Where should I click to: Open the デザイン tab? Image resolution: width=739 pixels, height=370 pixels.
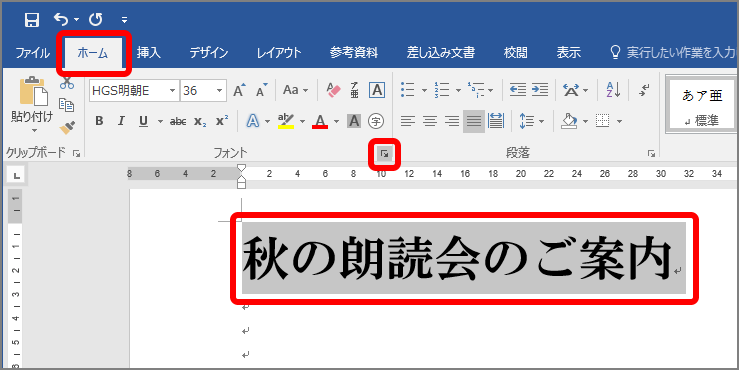[209, 52]
